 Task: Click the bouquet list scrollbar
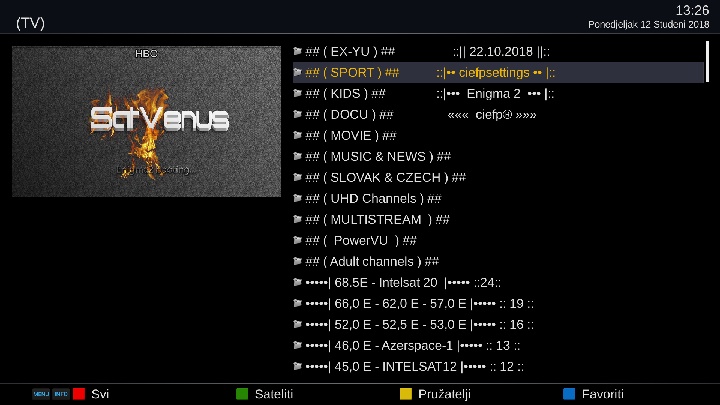pyautogui.click(x=708, y=62)
